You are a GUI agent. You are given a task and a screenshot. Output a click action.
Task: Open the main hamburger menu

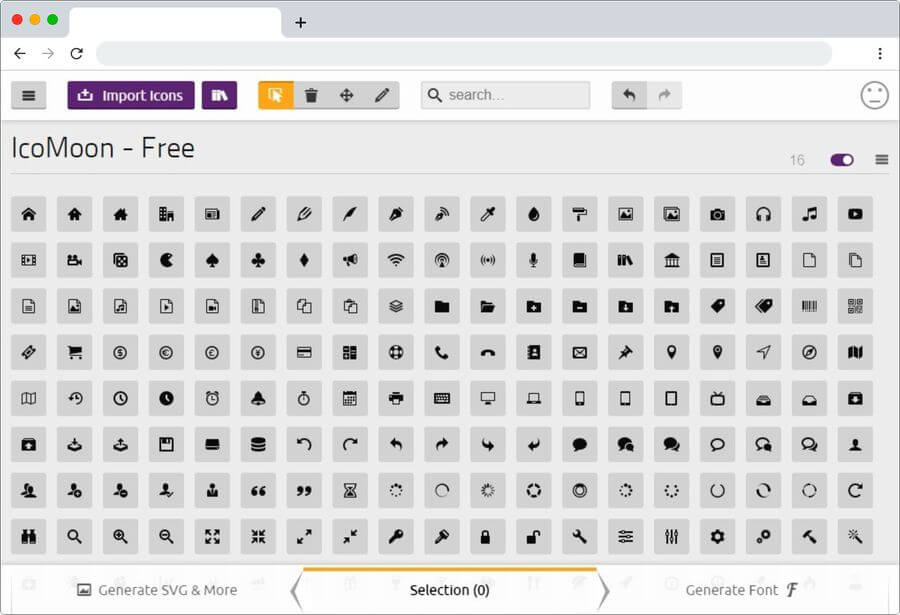(x=29, y=95)
